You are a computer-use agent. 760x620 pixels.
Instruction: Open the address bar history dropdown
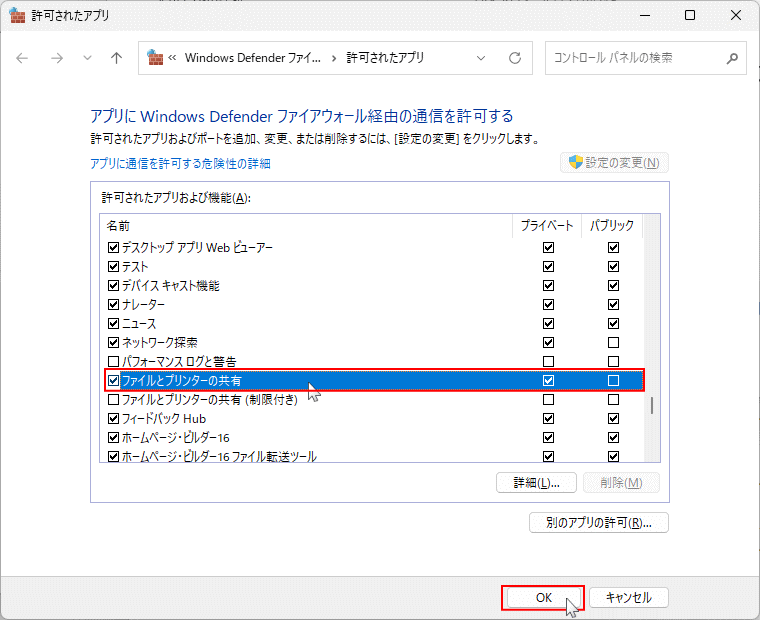481,58
